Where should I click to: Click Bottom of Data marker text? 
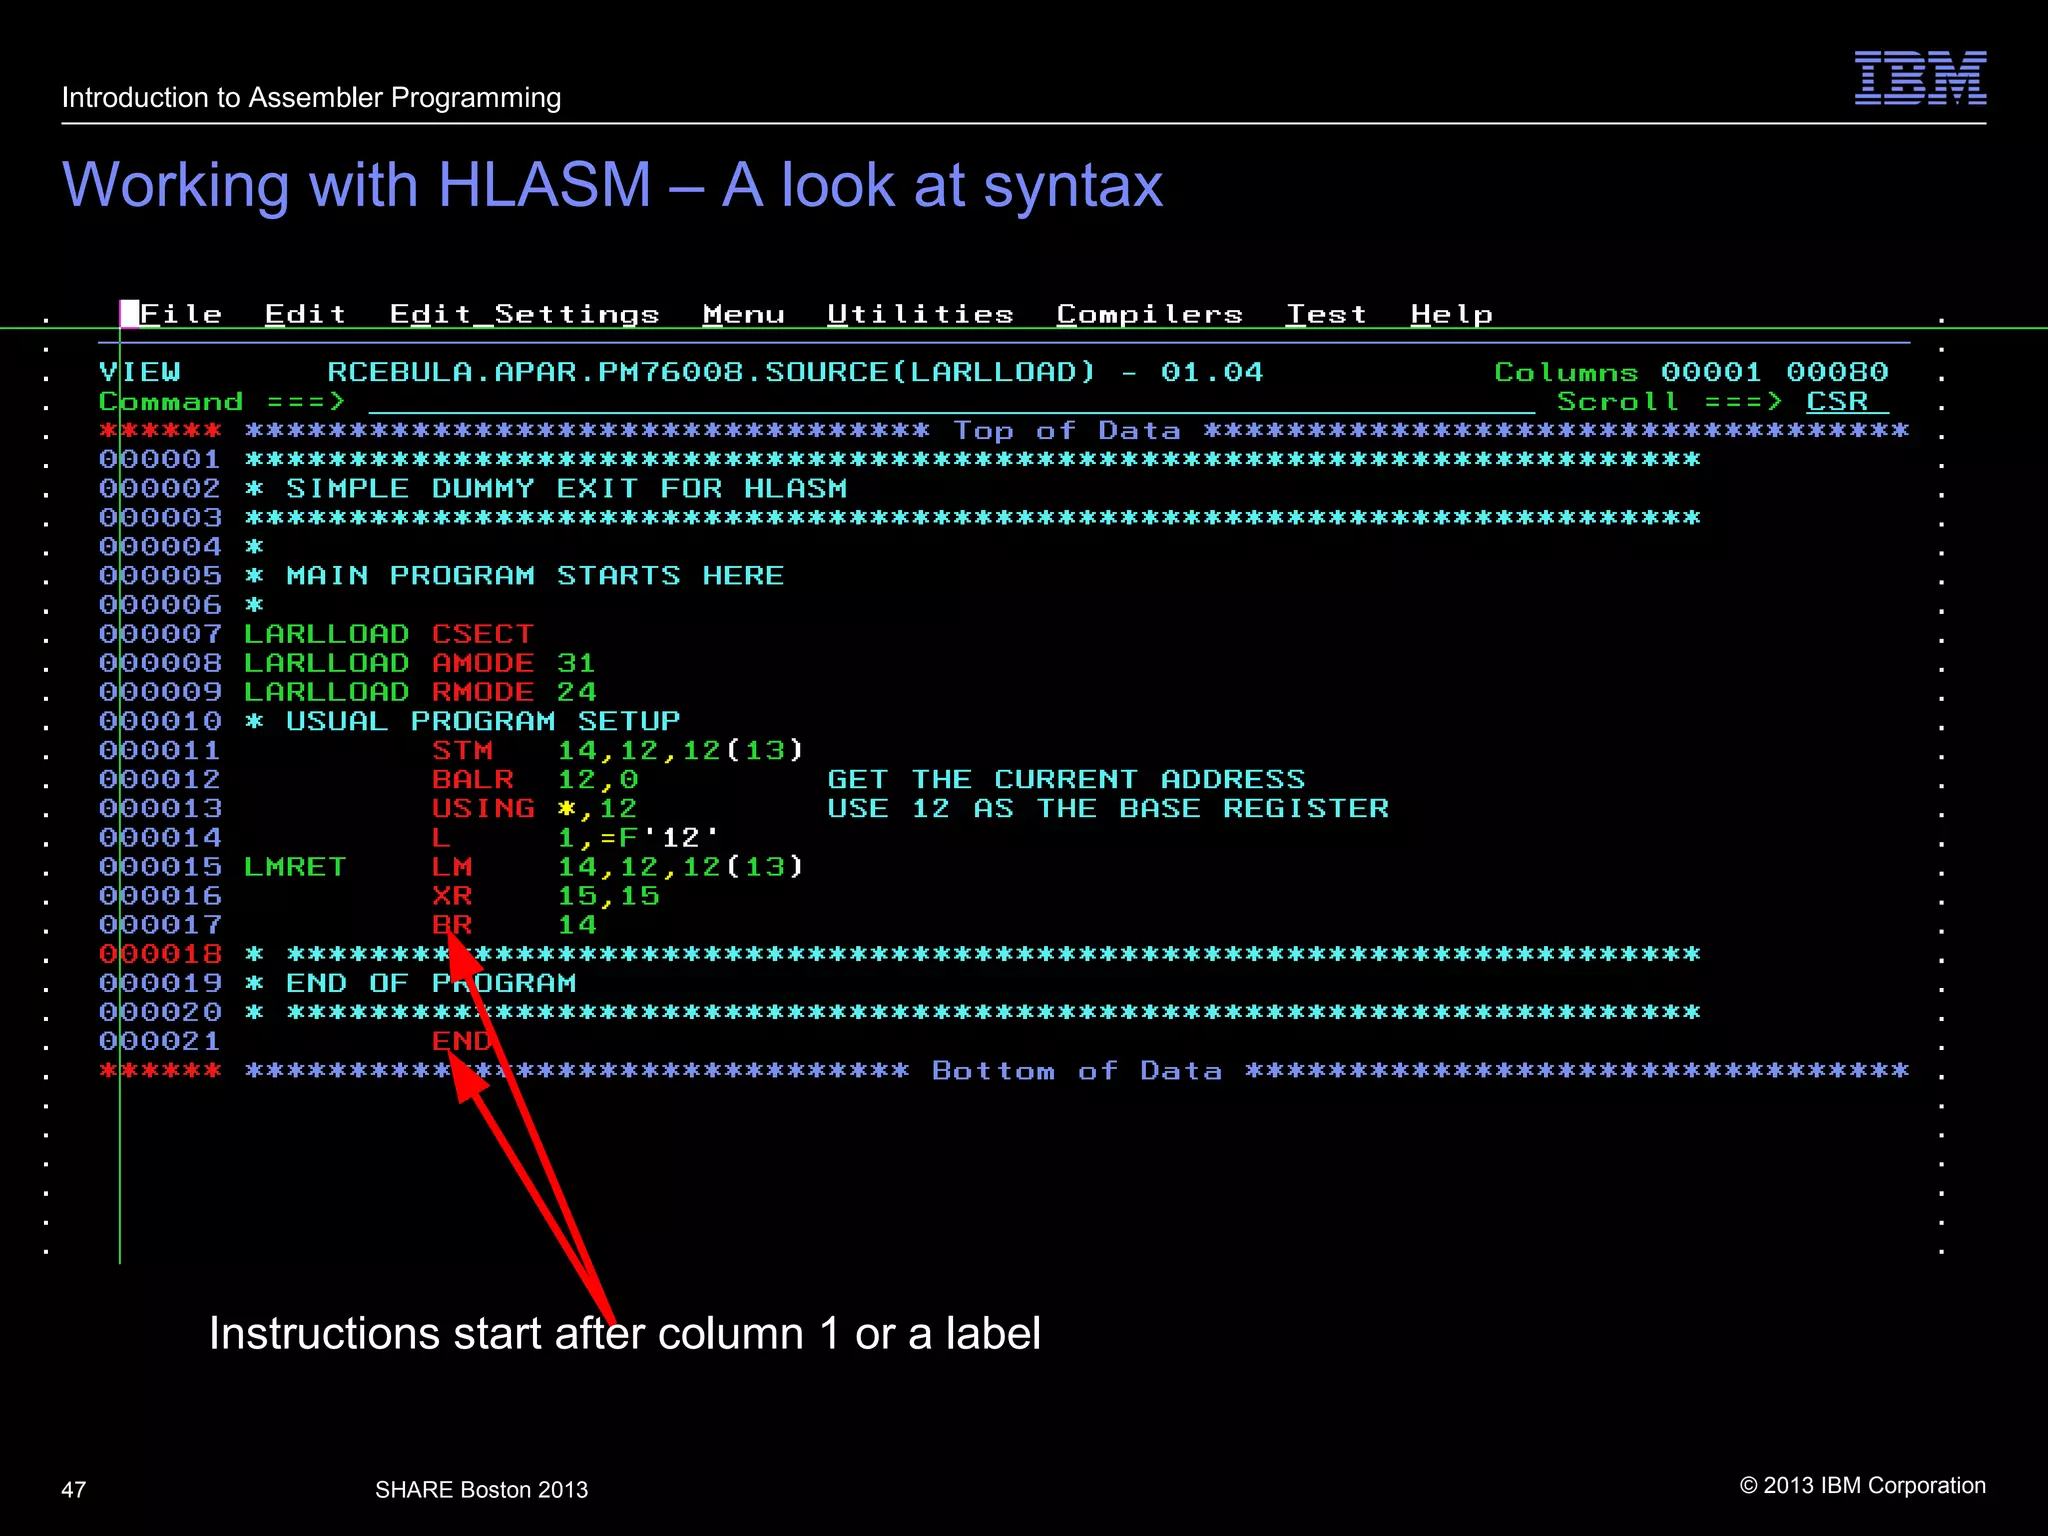1077,1071
